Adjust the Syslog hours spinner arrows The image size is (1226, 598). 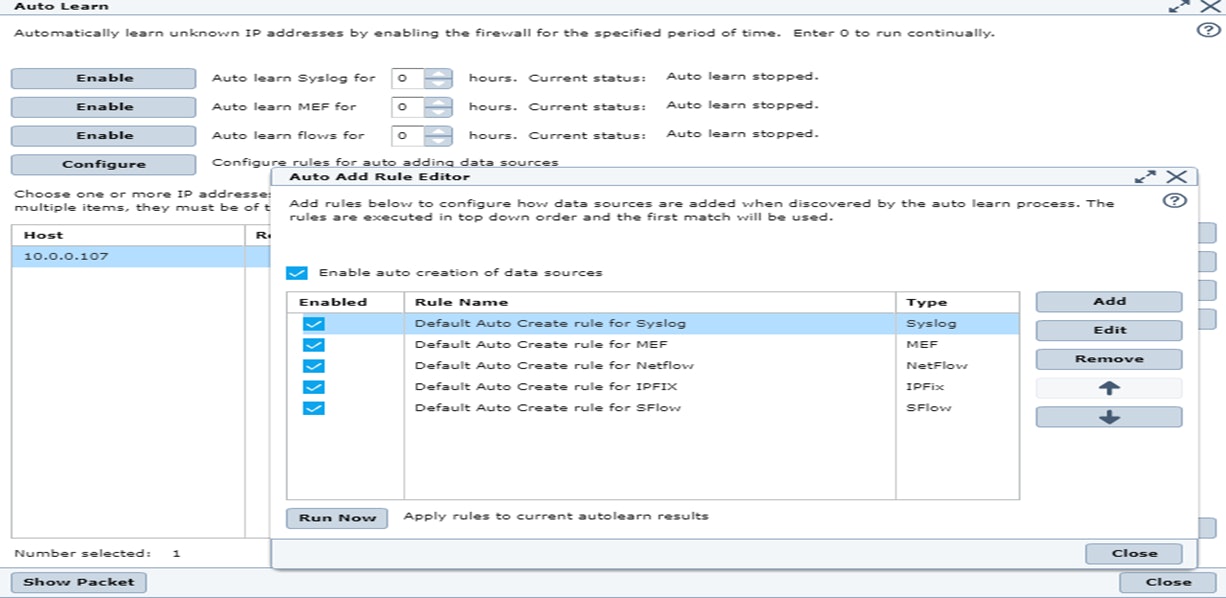(438, 78)
